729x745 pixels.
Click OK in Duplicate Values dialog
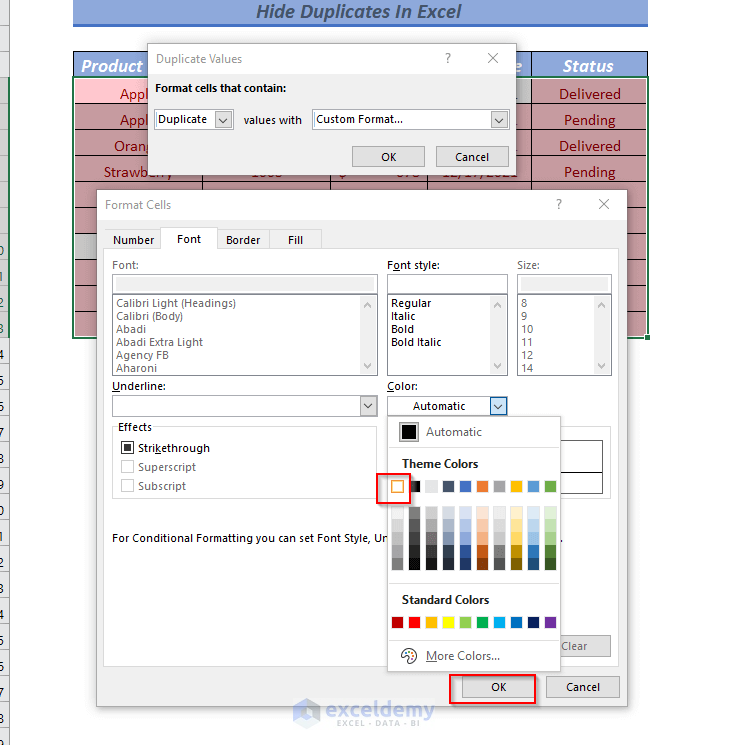388,157
